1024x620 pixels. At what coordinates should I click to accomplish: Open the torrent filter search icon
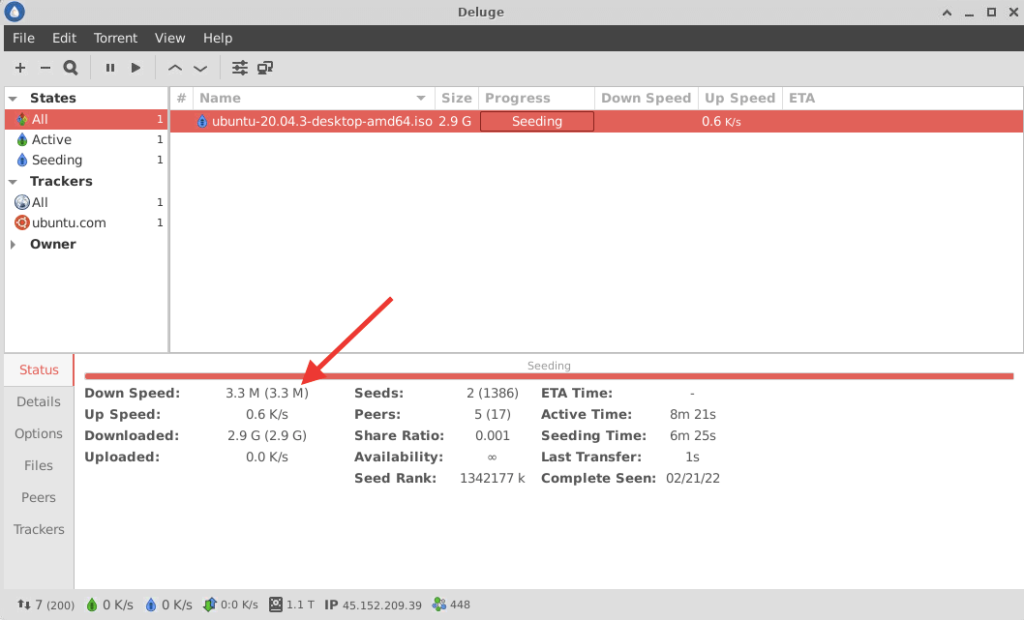tap(71, 67)
